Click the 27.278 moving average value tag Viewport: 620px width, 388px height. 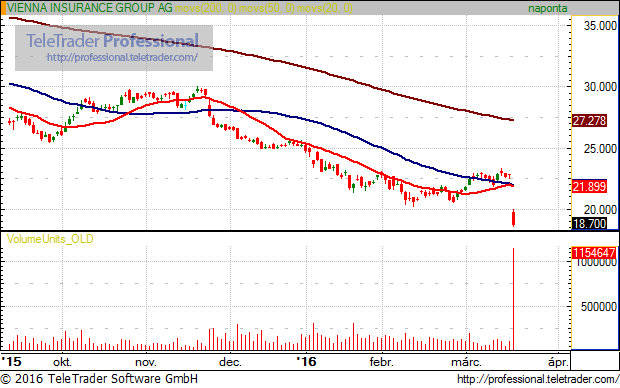[x=589, y=121]
